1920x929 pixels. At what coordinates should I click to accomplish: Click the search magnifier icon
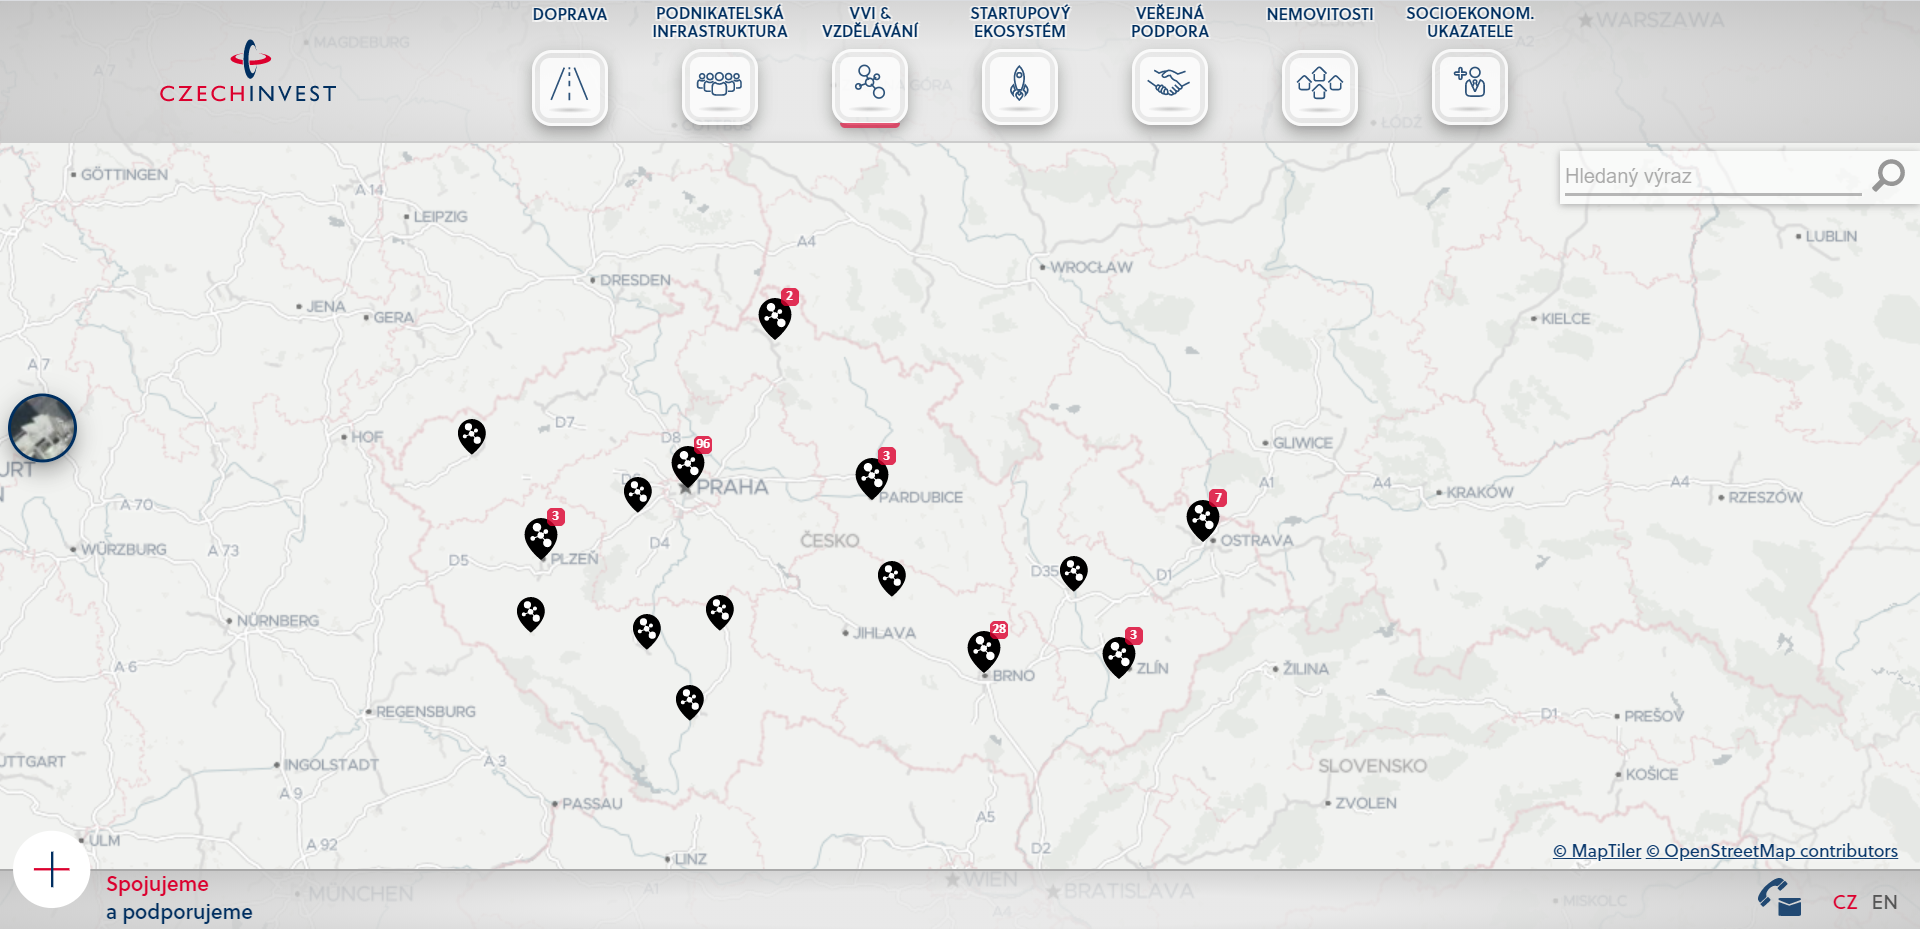click(1888, 176)
